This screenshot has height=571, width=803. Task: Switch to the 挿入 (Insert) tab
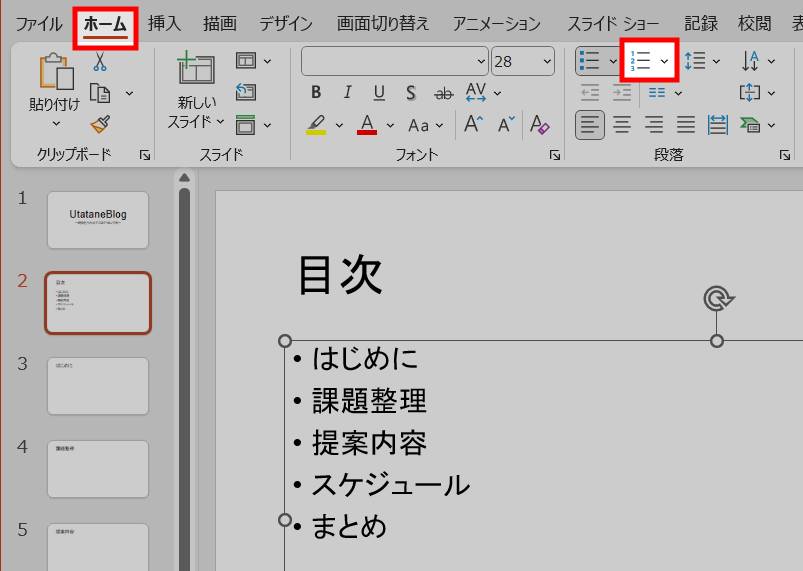(x=164, y=24)
